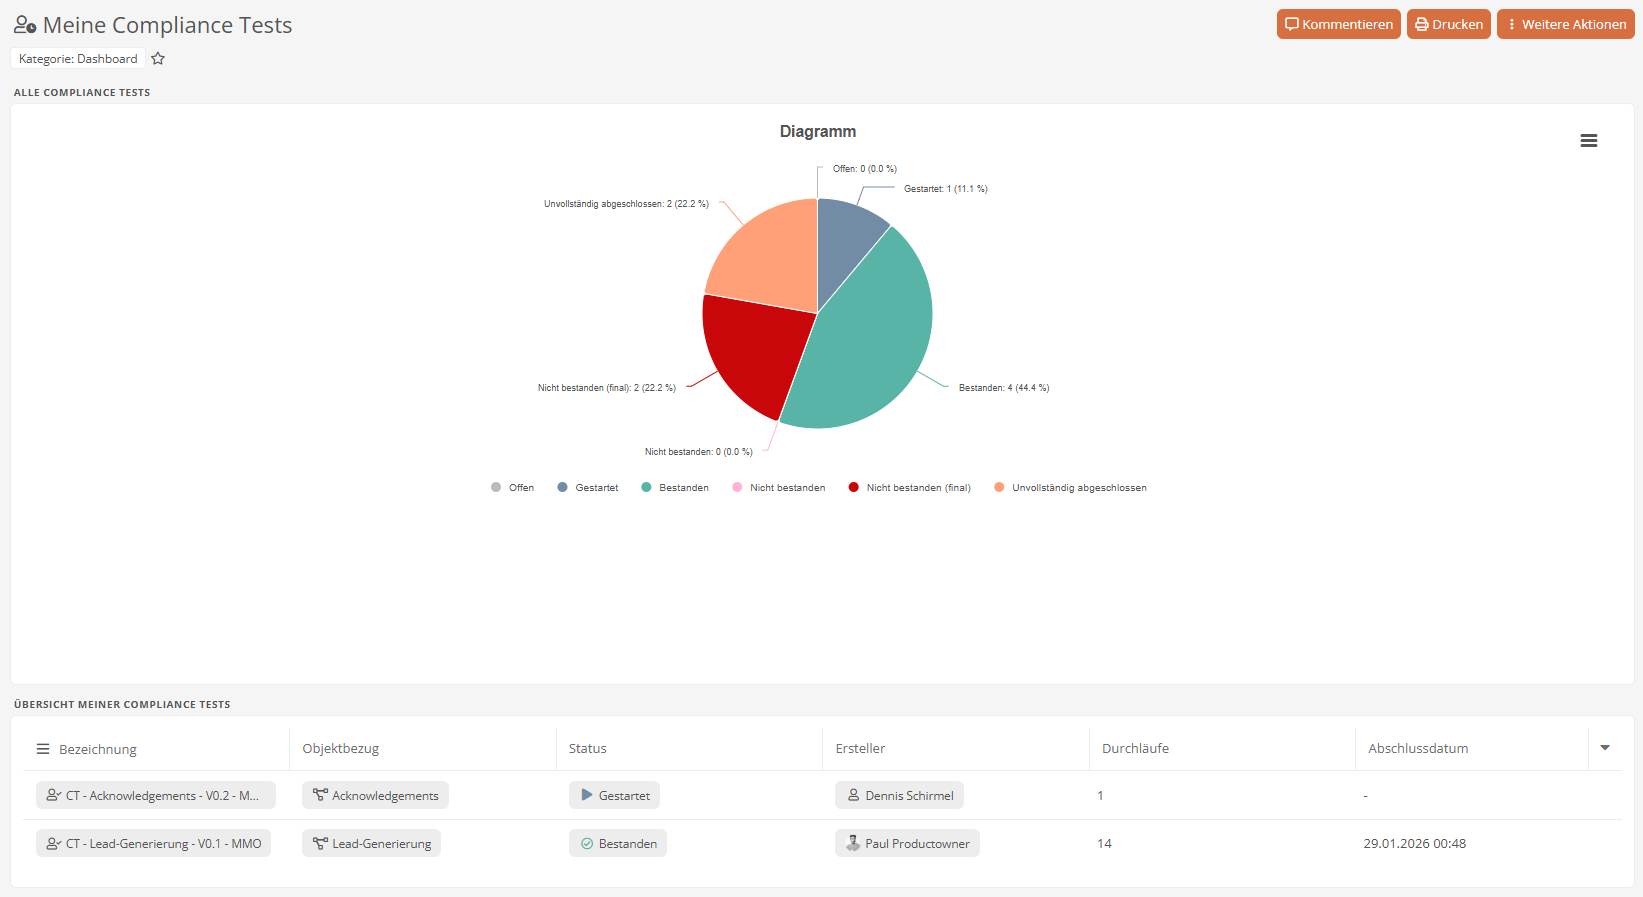Screen dimensions: 1643x897
Task: Click the Gestartet play status icon
Action: pyautogui.click(x=587, y=796)
